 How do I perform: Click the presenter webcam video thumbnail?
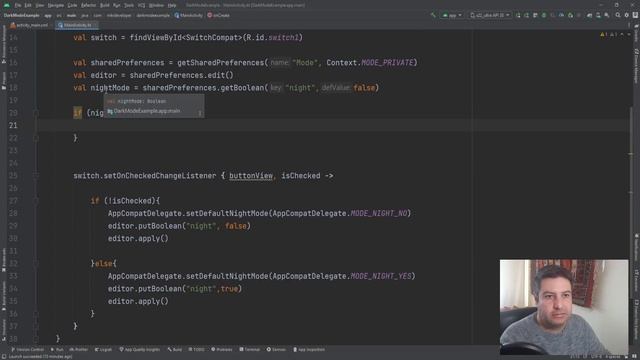tap(564, 307)
